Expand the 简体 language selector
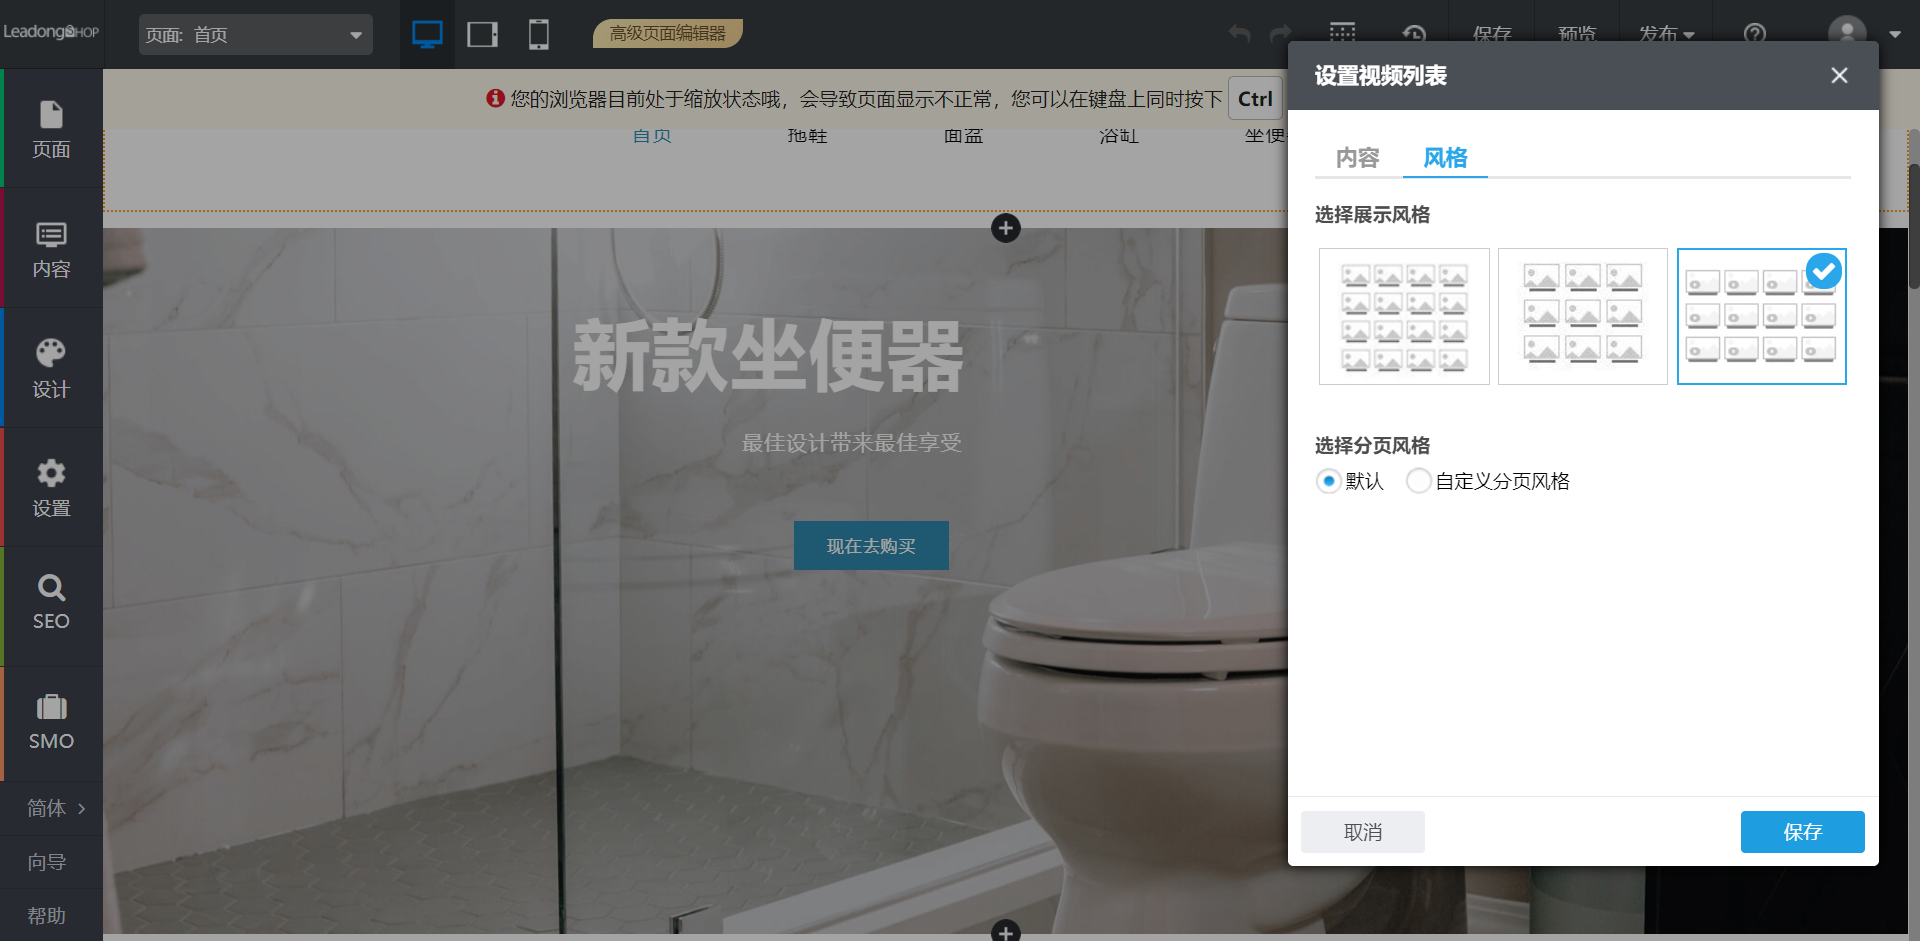The image size is (1920, 941). (x=55, y=808)
